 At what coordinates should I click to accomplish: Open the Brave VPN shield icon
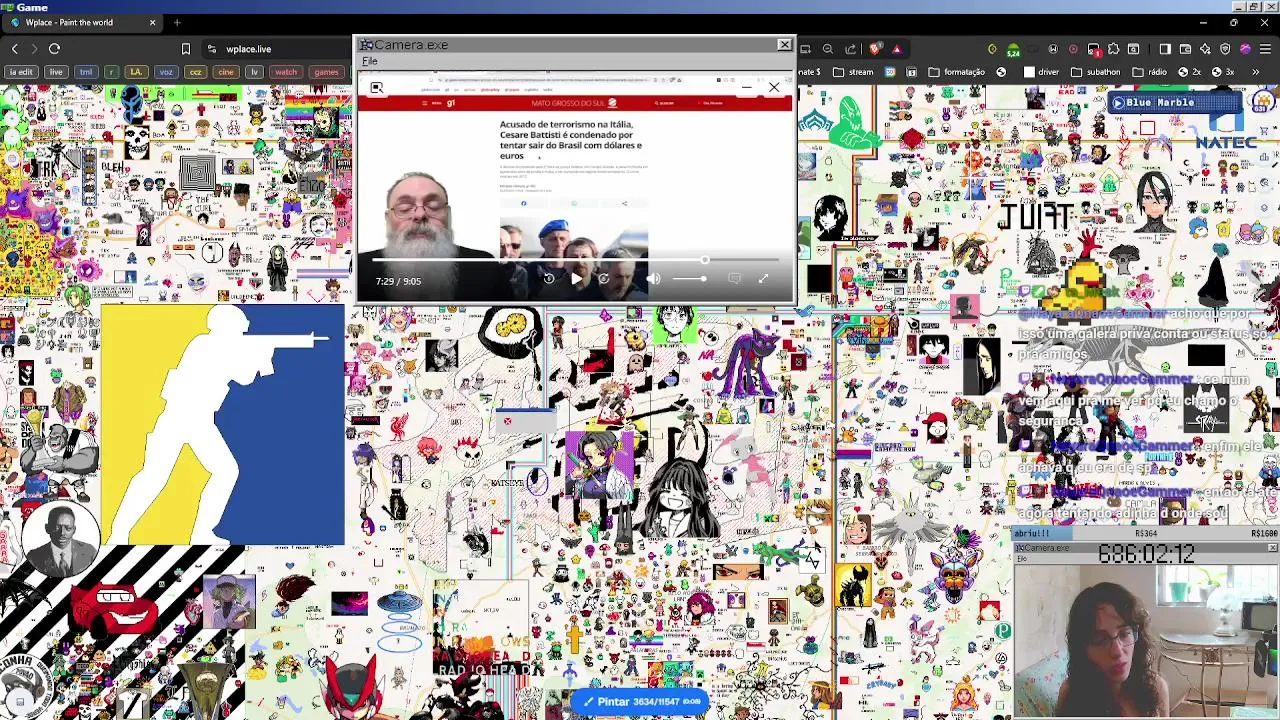click(x=1225, y=49)
